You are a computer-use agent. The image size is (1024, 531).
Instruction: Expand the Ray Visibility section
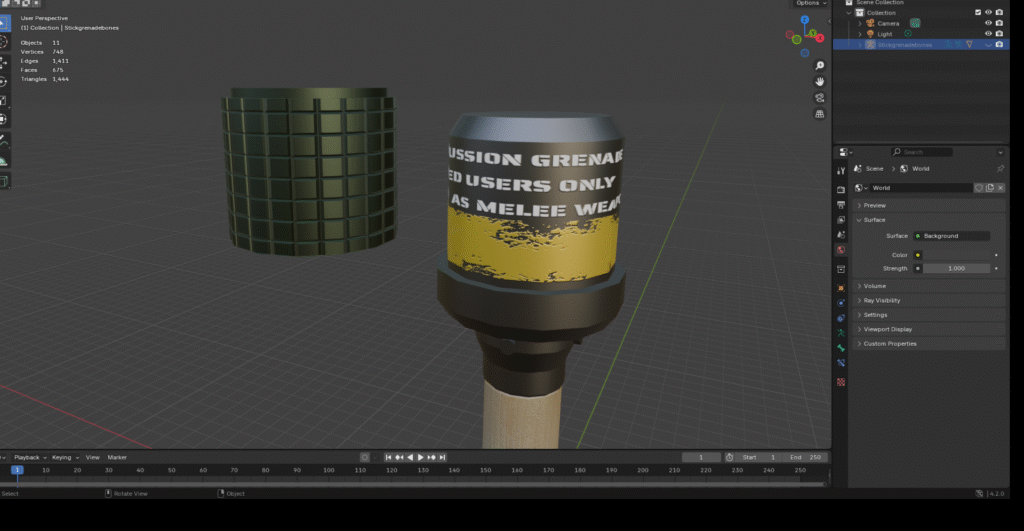881,300
